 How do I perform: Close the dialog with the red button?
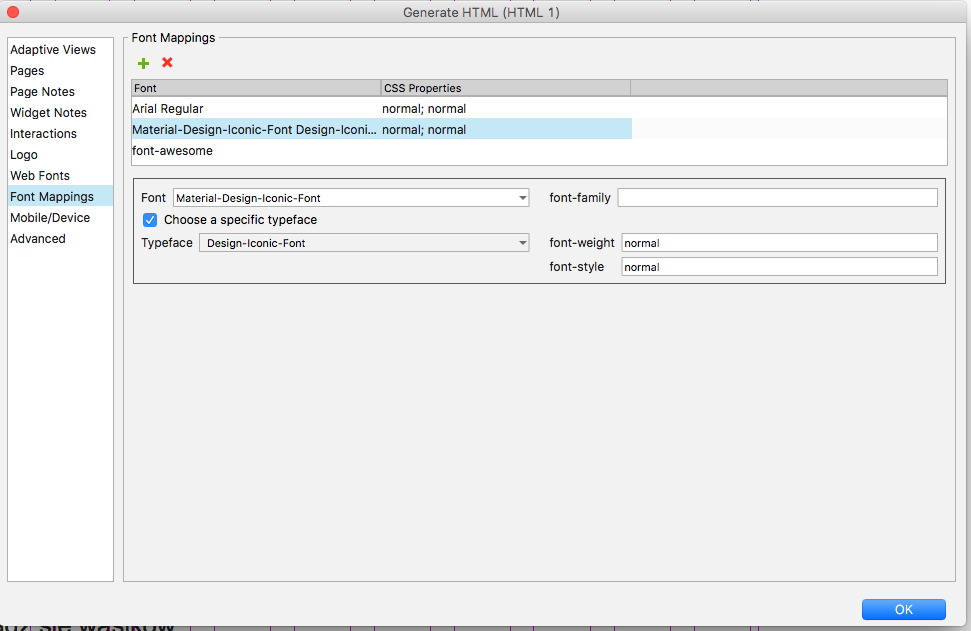click(x=13, y=12)
